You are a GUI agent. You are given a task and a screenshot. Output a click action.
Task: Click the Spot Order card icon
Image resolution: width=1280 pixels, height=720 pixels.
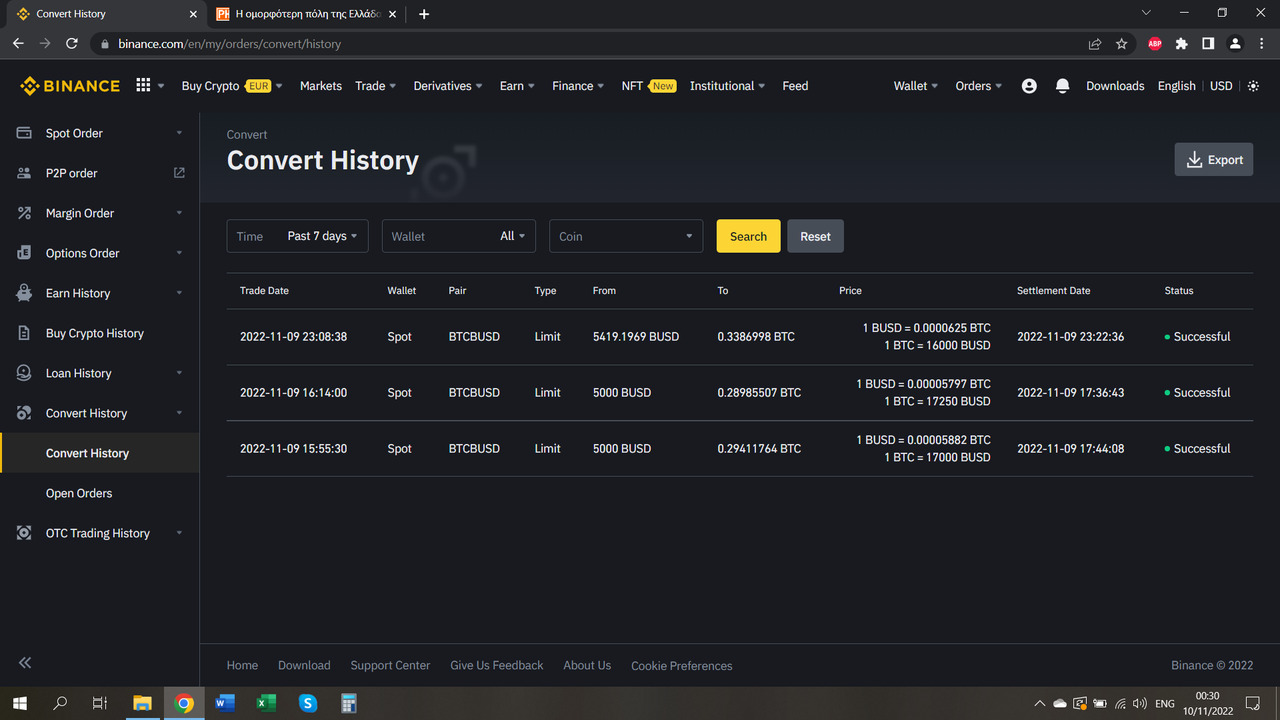(24, 133)
